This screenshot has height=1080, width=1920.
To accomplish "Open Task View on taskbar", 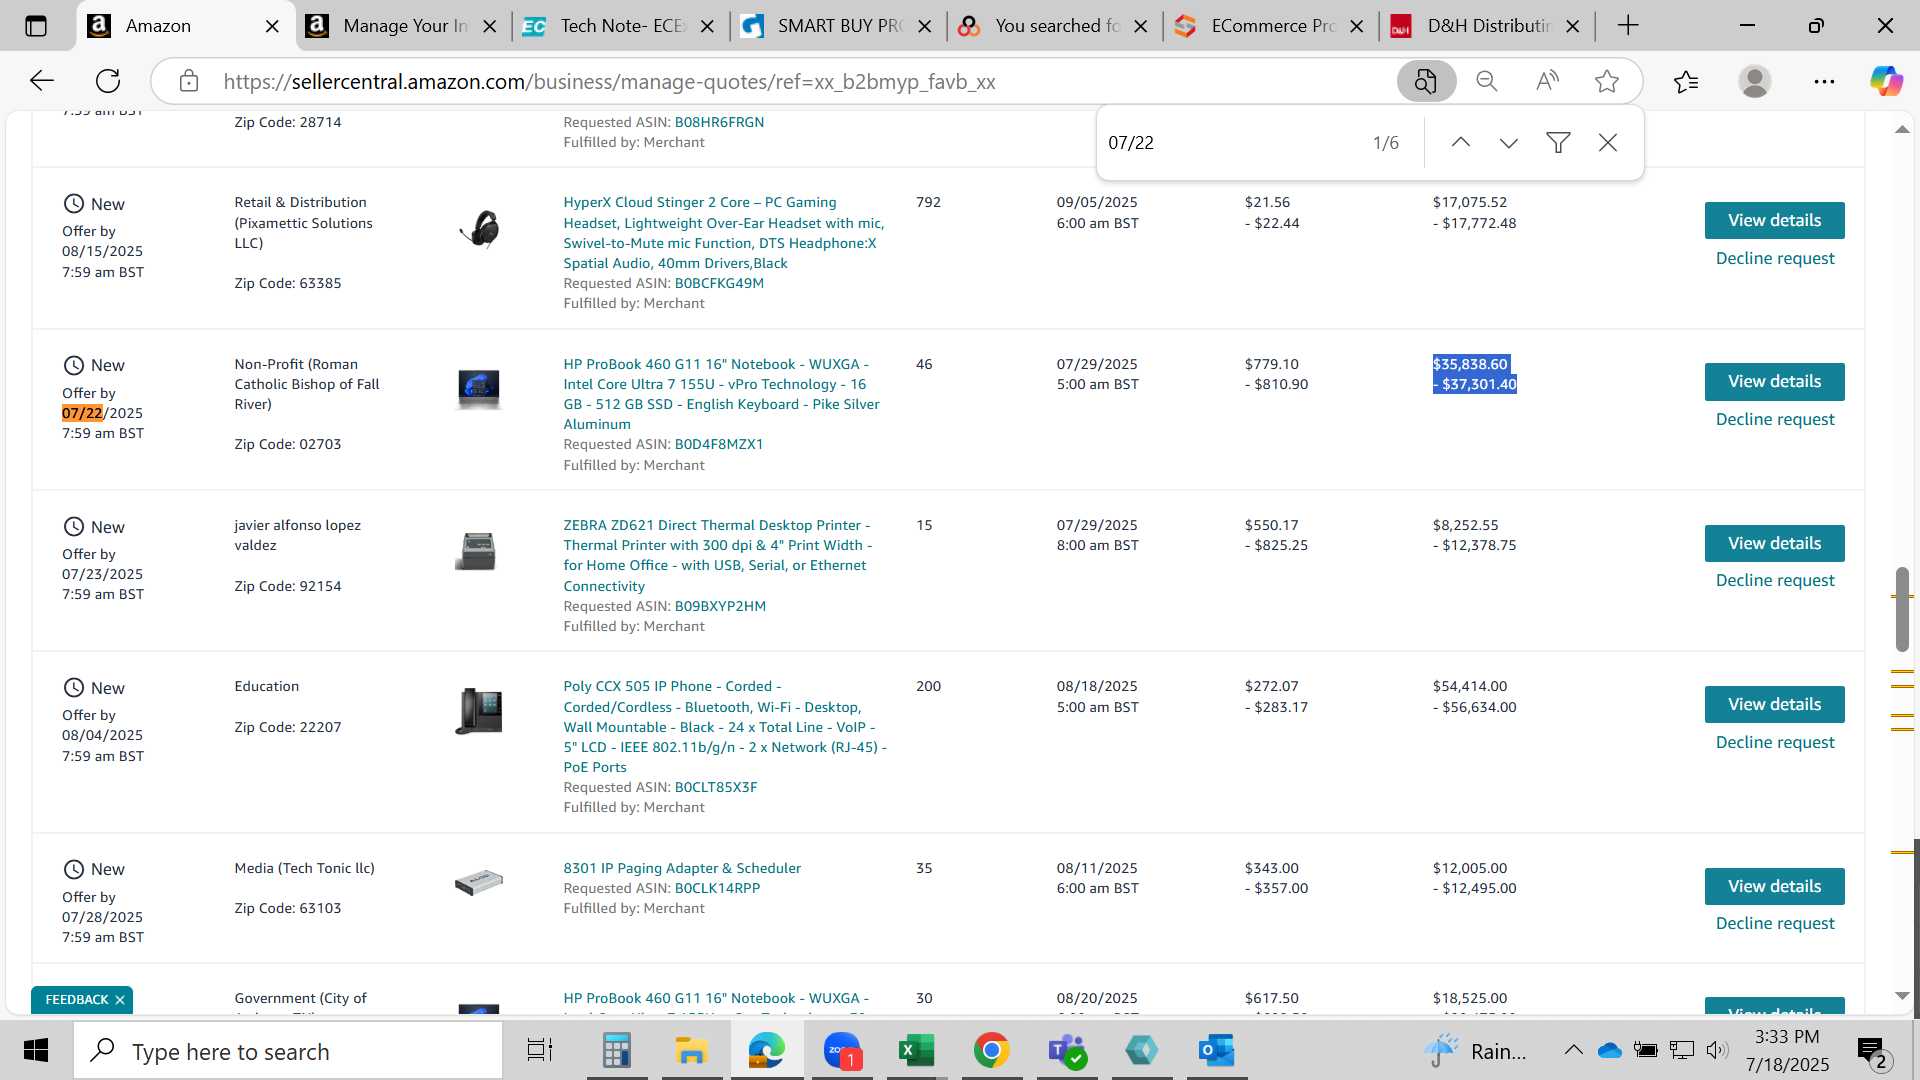I will click(x=540, y=1051).
